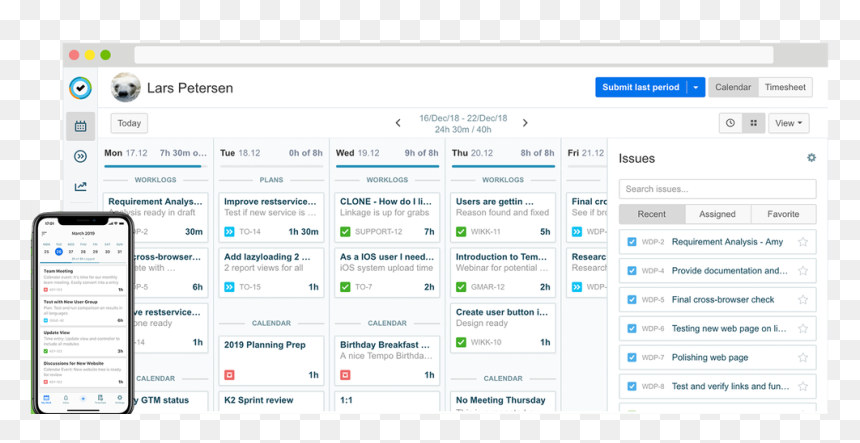Switch to the Calendar view tab

[733, 87]
